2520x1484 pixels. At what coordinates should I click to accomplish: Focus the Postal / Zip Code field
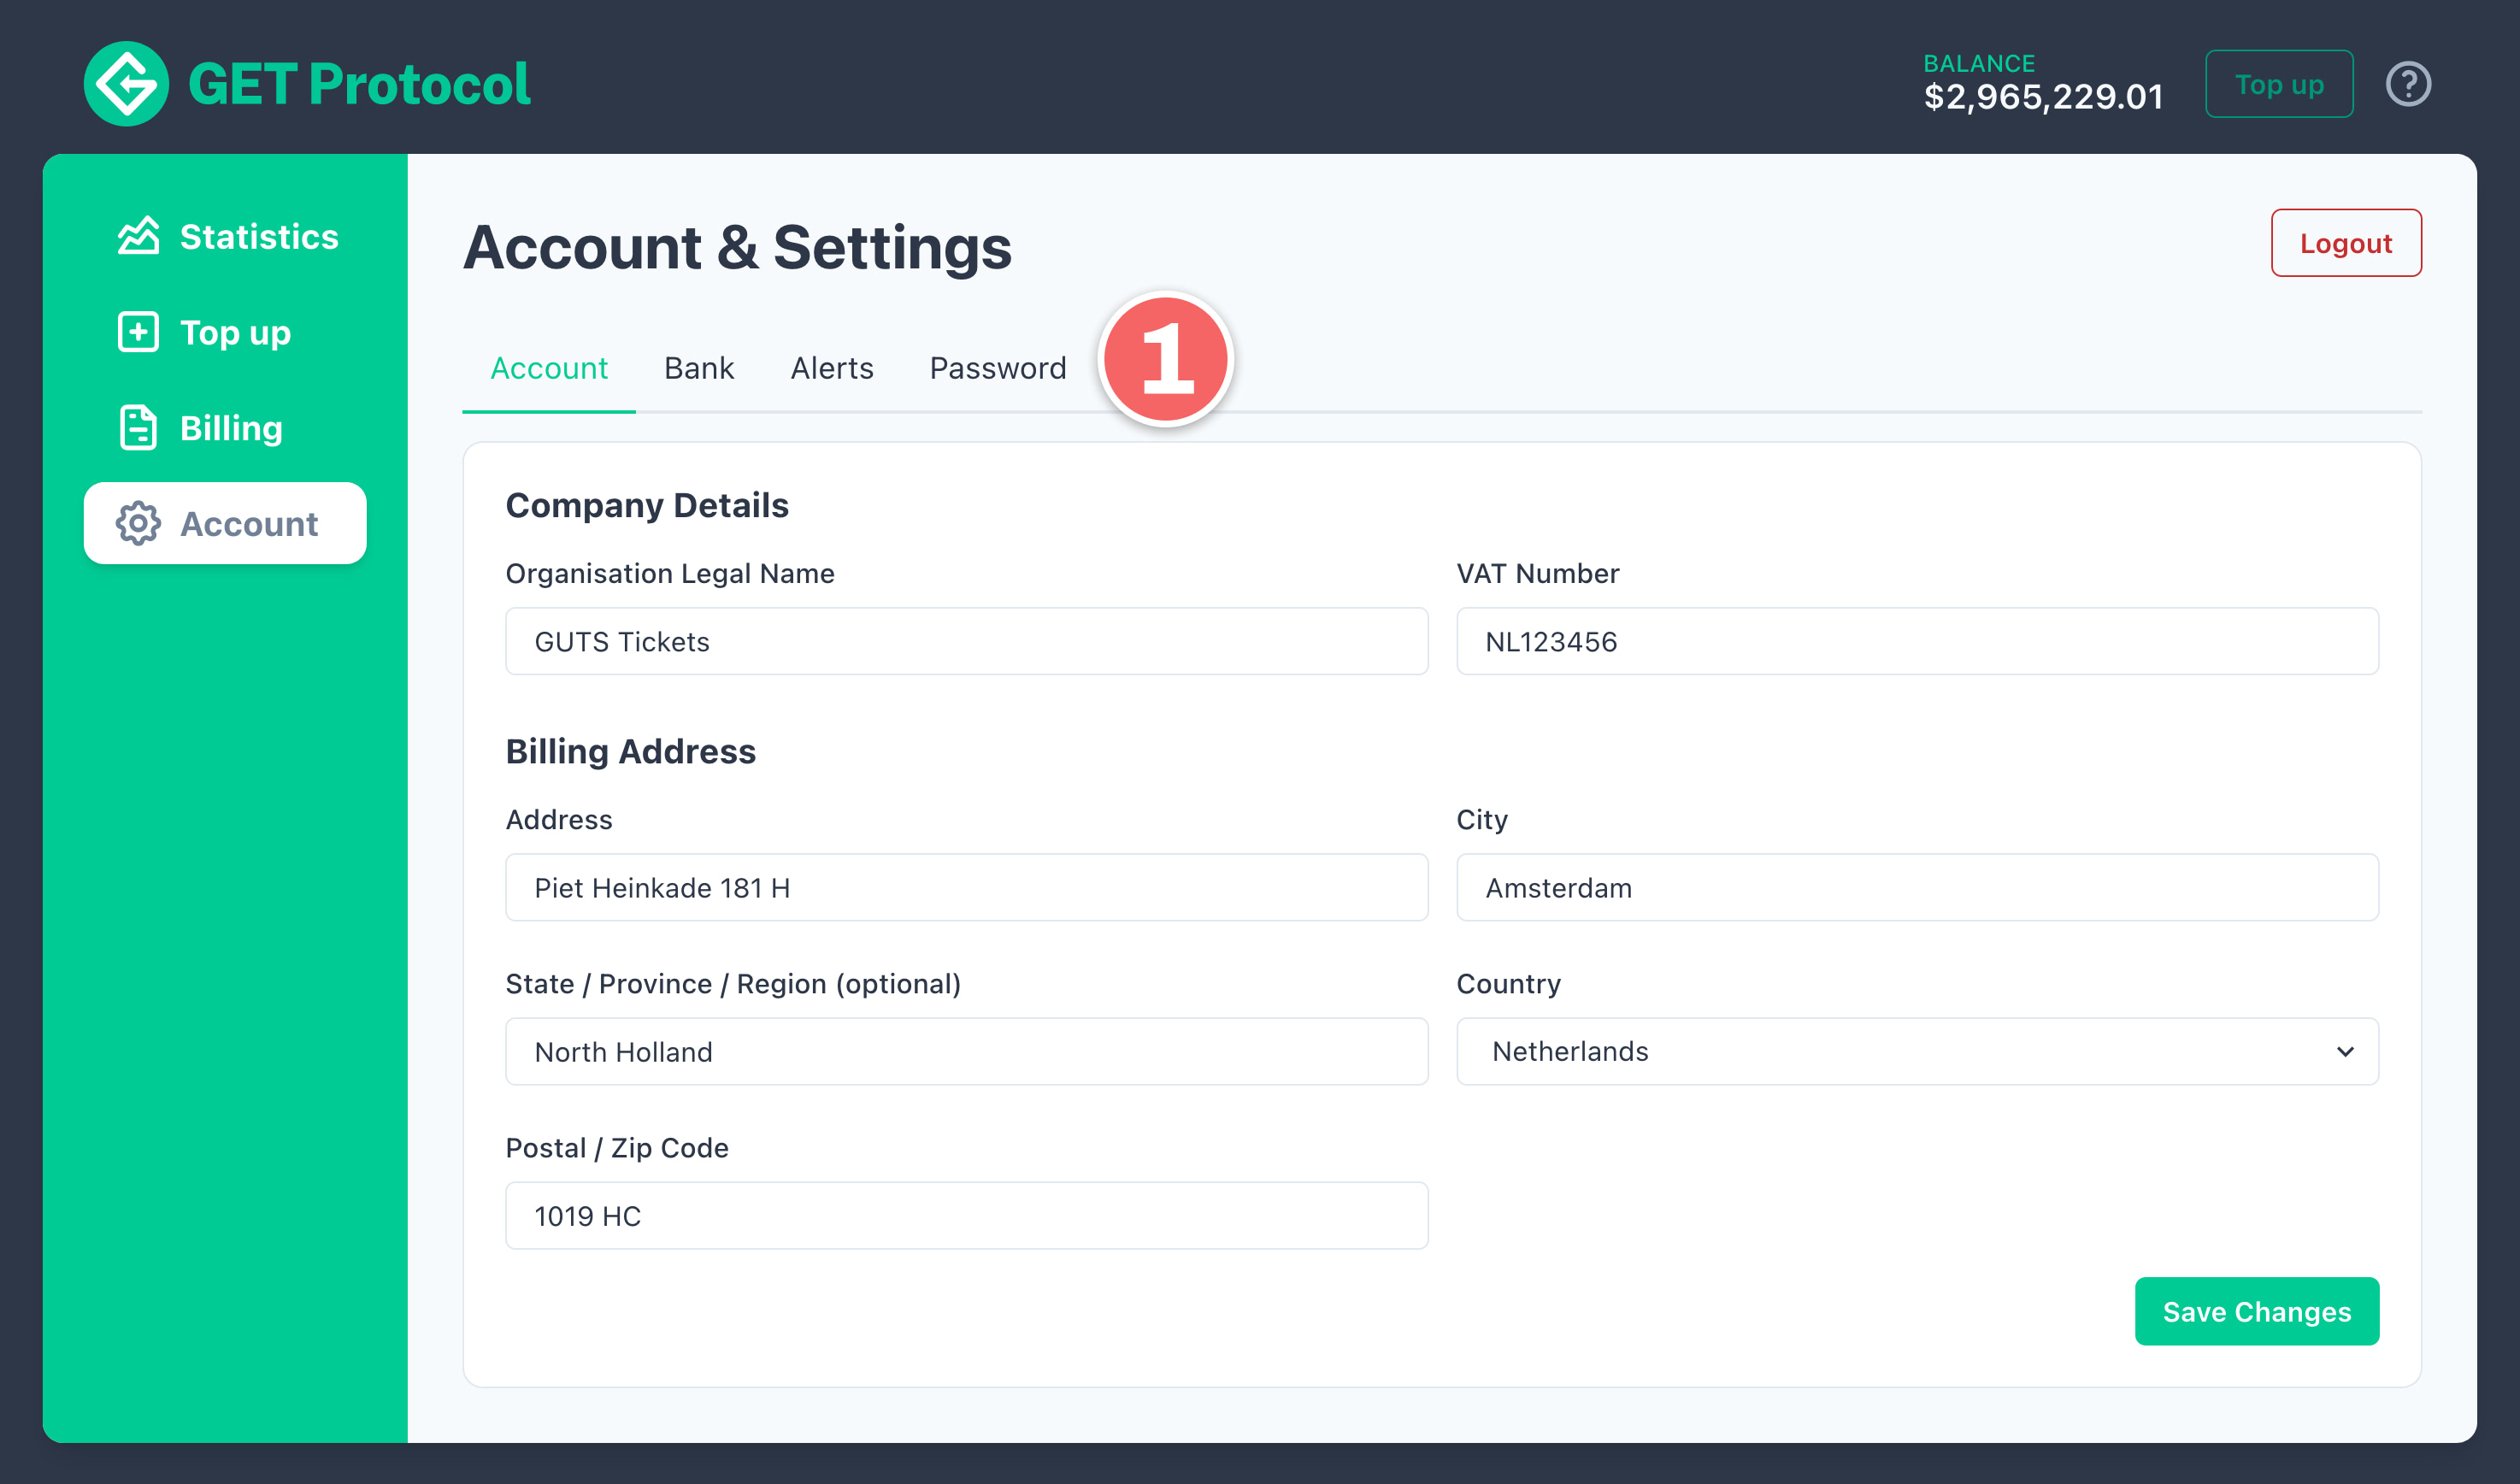point(965,1215)
